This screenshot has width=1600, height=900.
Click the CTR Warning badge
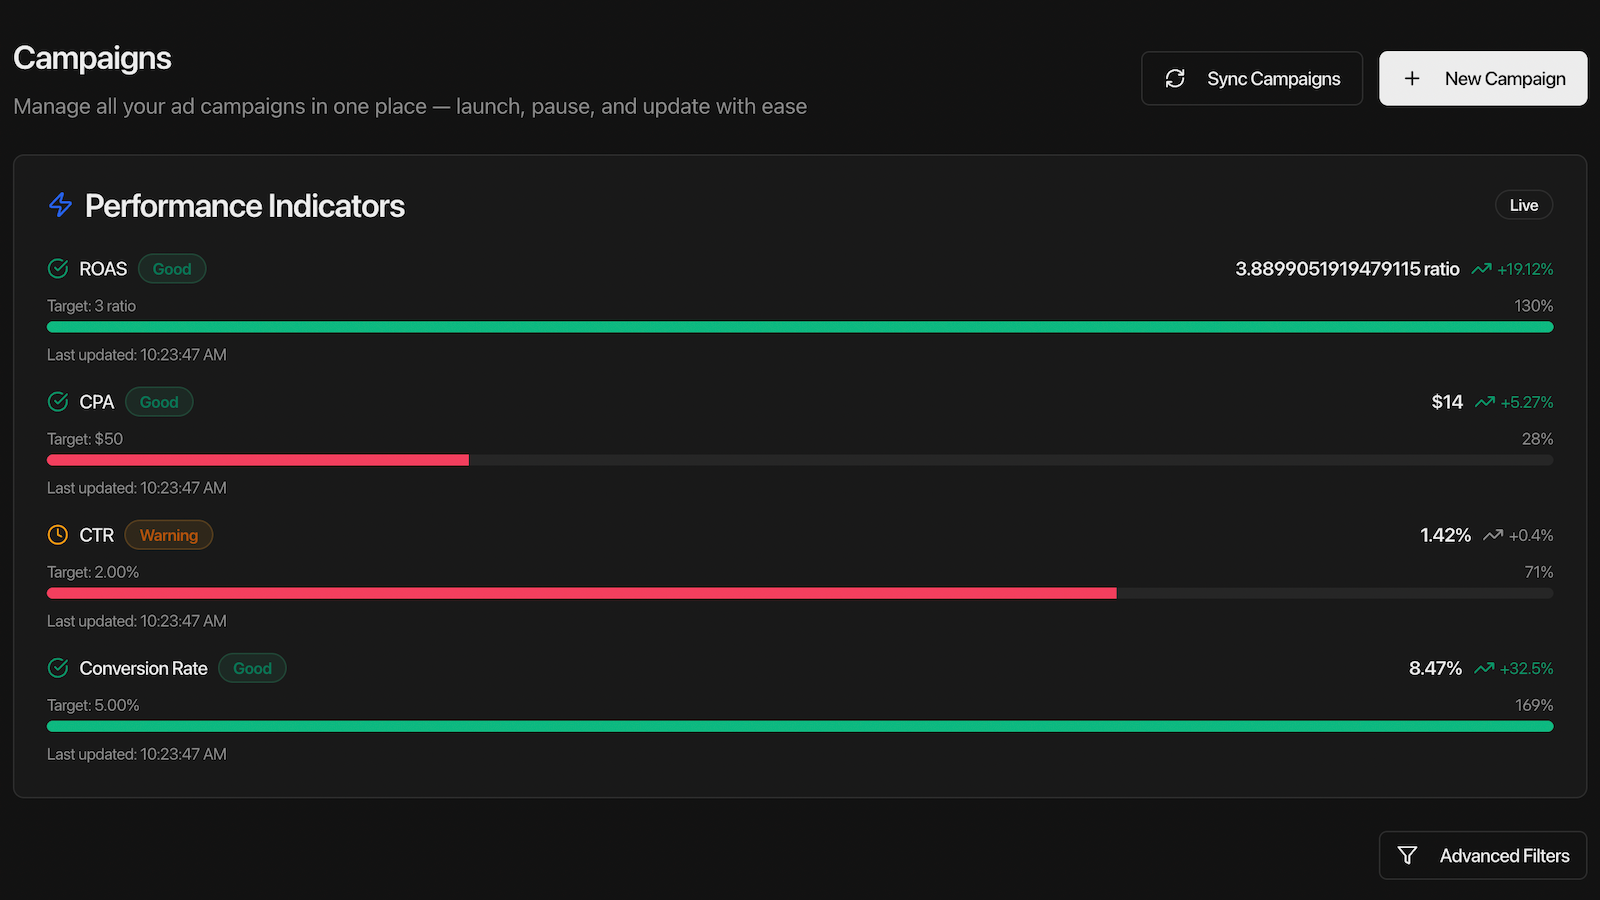[169, 535]
